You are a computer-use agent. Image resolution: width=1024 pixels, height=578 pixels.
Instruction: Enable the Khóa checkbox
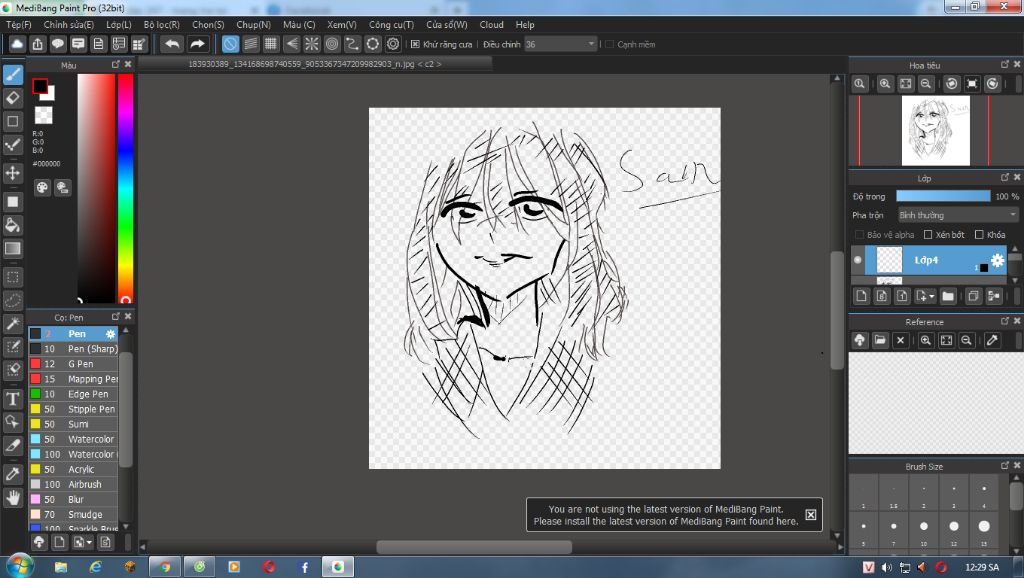[x=978, y=234]
